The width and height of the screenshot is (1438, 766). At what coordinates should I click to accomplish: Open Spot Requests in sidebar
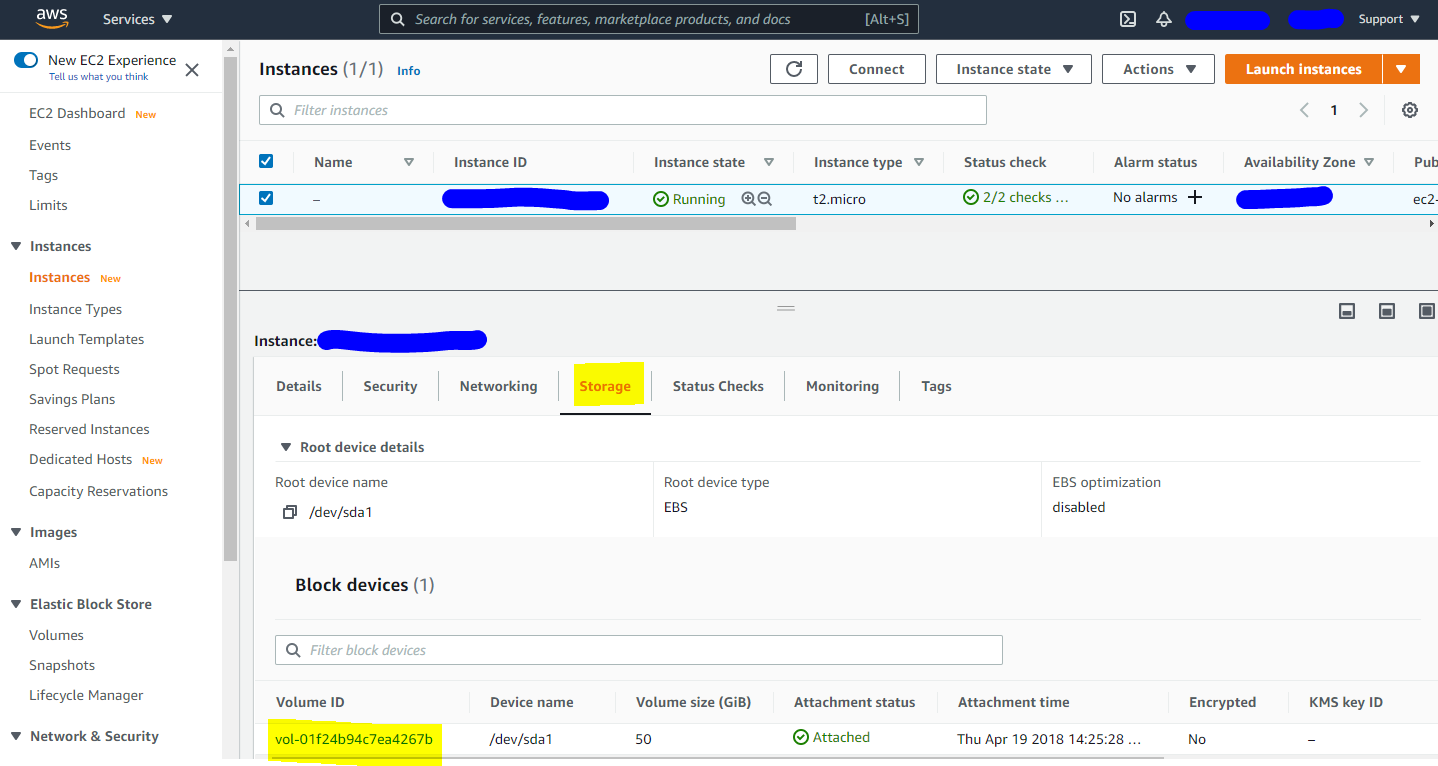coord(74,369)
